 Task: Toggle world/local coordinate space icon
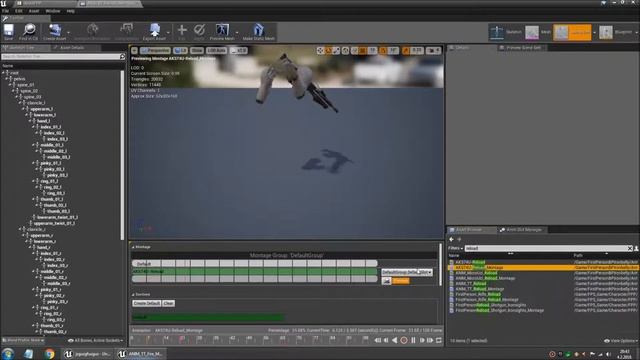[x=346, y=51]
